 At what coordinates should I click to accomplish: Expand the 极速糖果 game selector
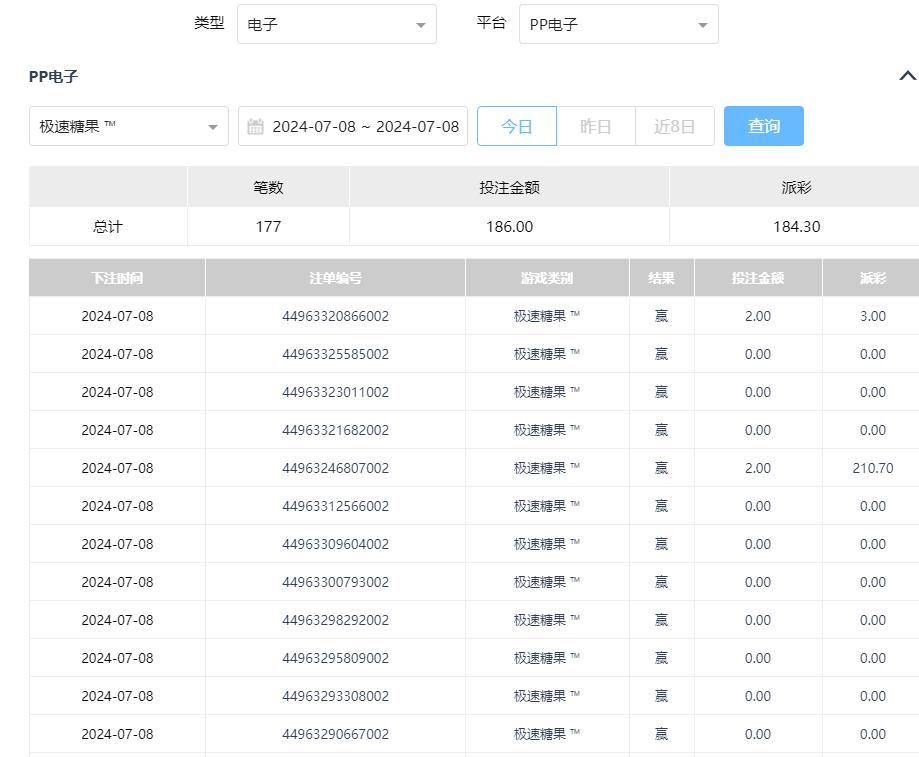click(128, 127)
